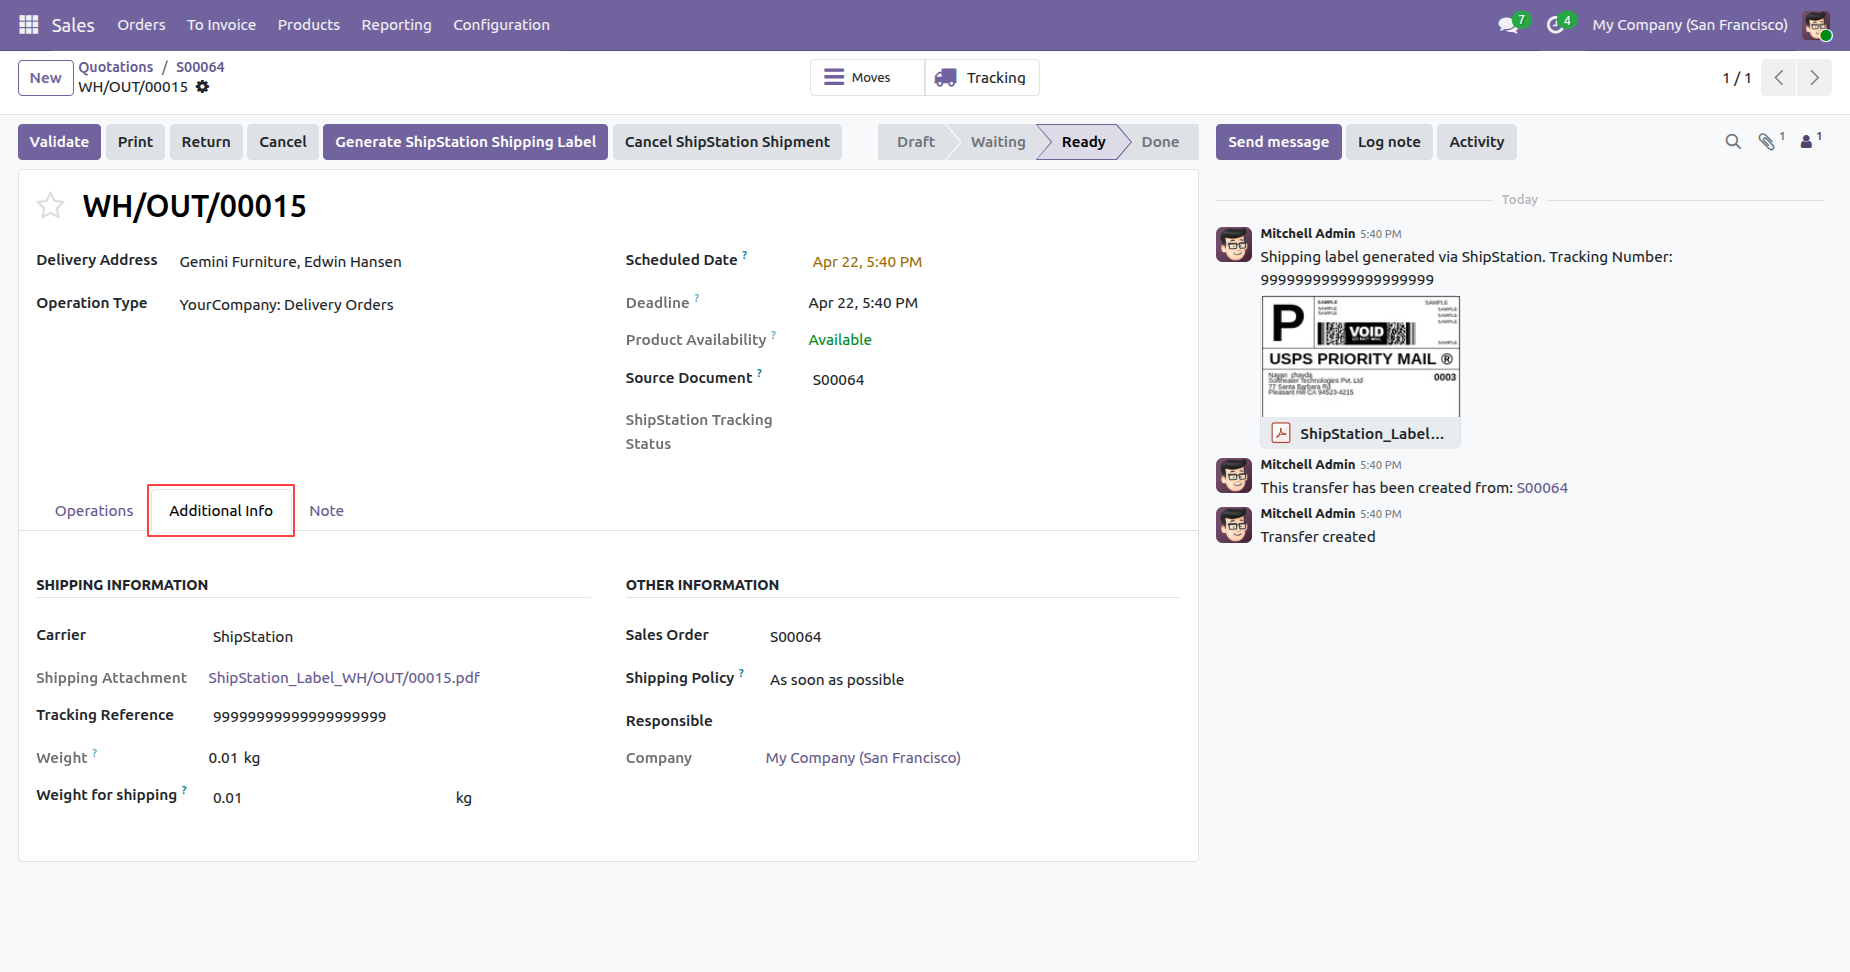Select the Draft status stage
Screen dimensions: 1850x972
tap(915, 142)
